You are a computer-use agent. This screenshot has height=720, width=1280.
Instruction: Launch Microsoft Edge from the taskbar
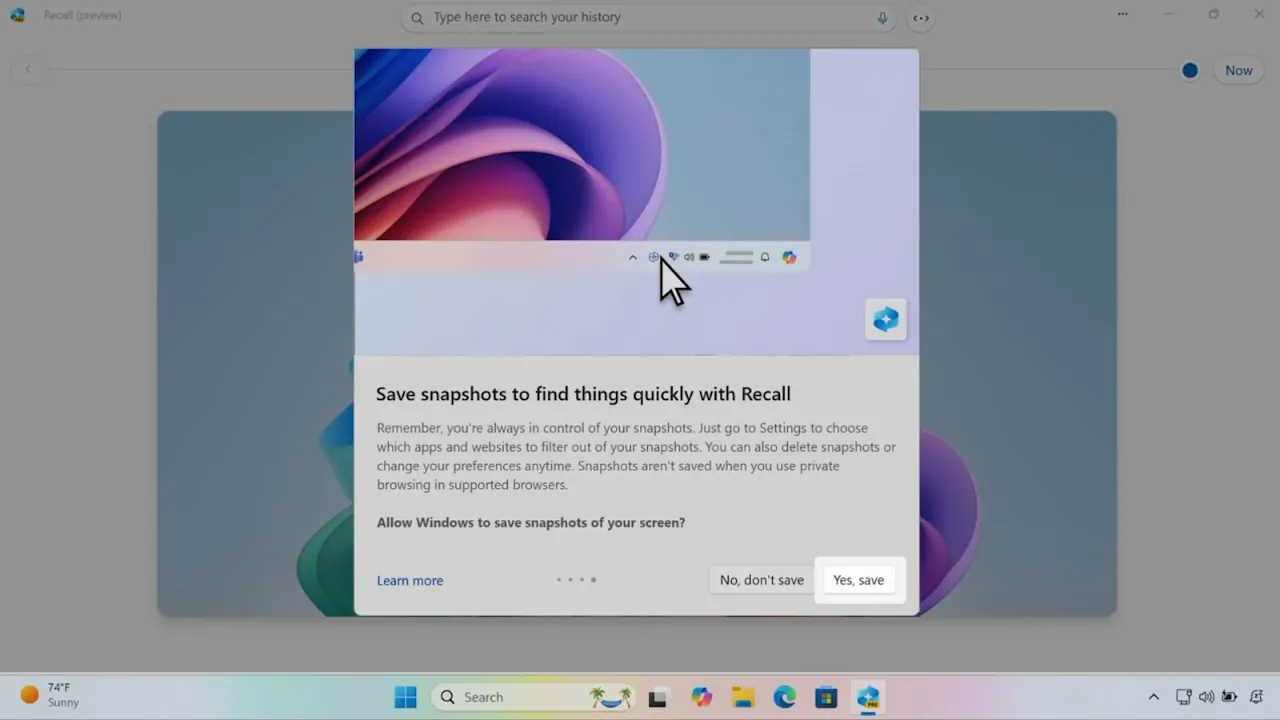[785, 697]
